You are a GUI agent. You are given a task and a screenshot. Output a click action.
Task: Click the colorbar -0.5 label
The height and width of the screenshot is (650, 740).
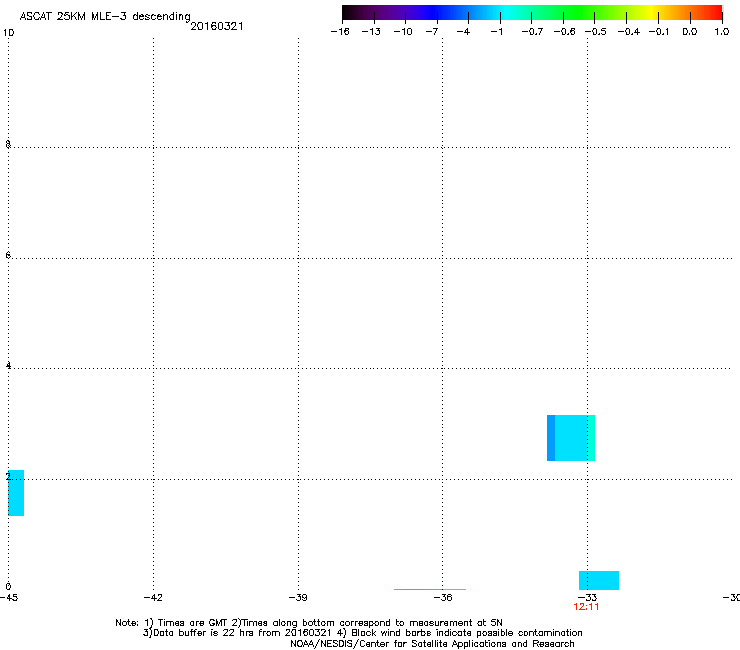click(x=595, y=32)
